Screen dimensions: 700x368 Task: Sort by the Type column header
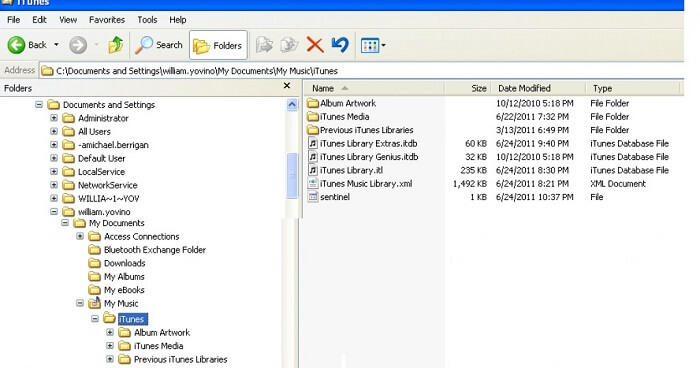tap(632, 88)
